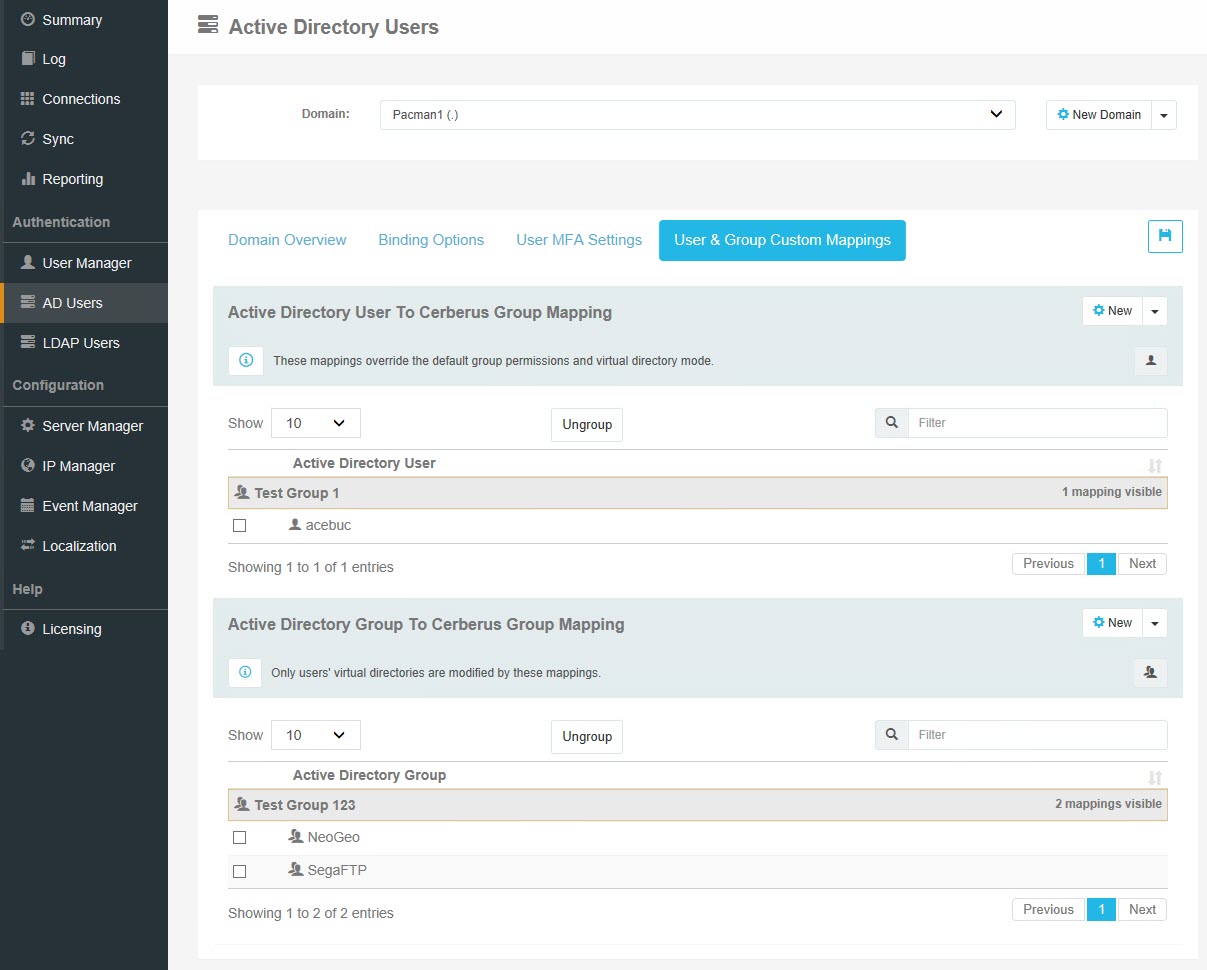Click the Ungroup button above group mappings

pos(586,736)
